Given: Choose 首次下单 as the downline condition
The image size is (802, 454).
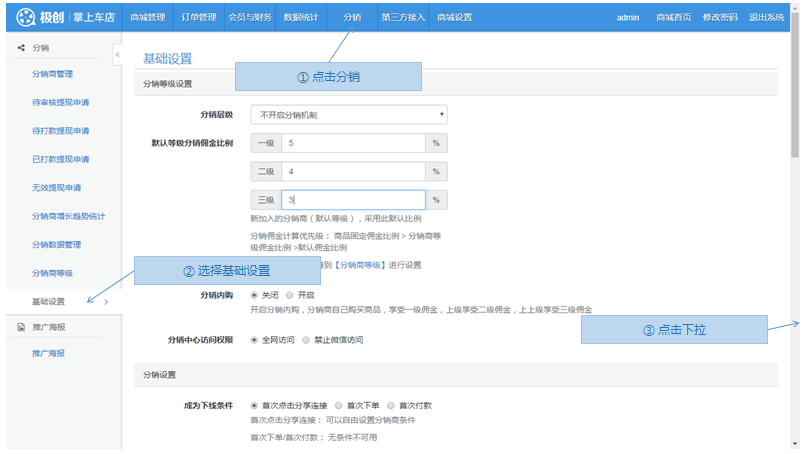Looking at the screenshot, I should point(339,405).
